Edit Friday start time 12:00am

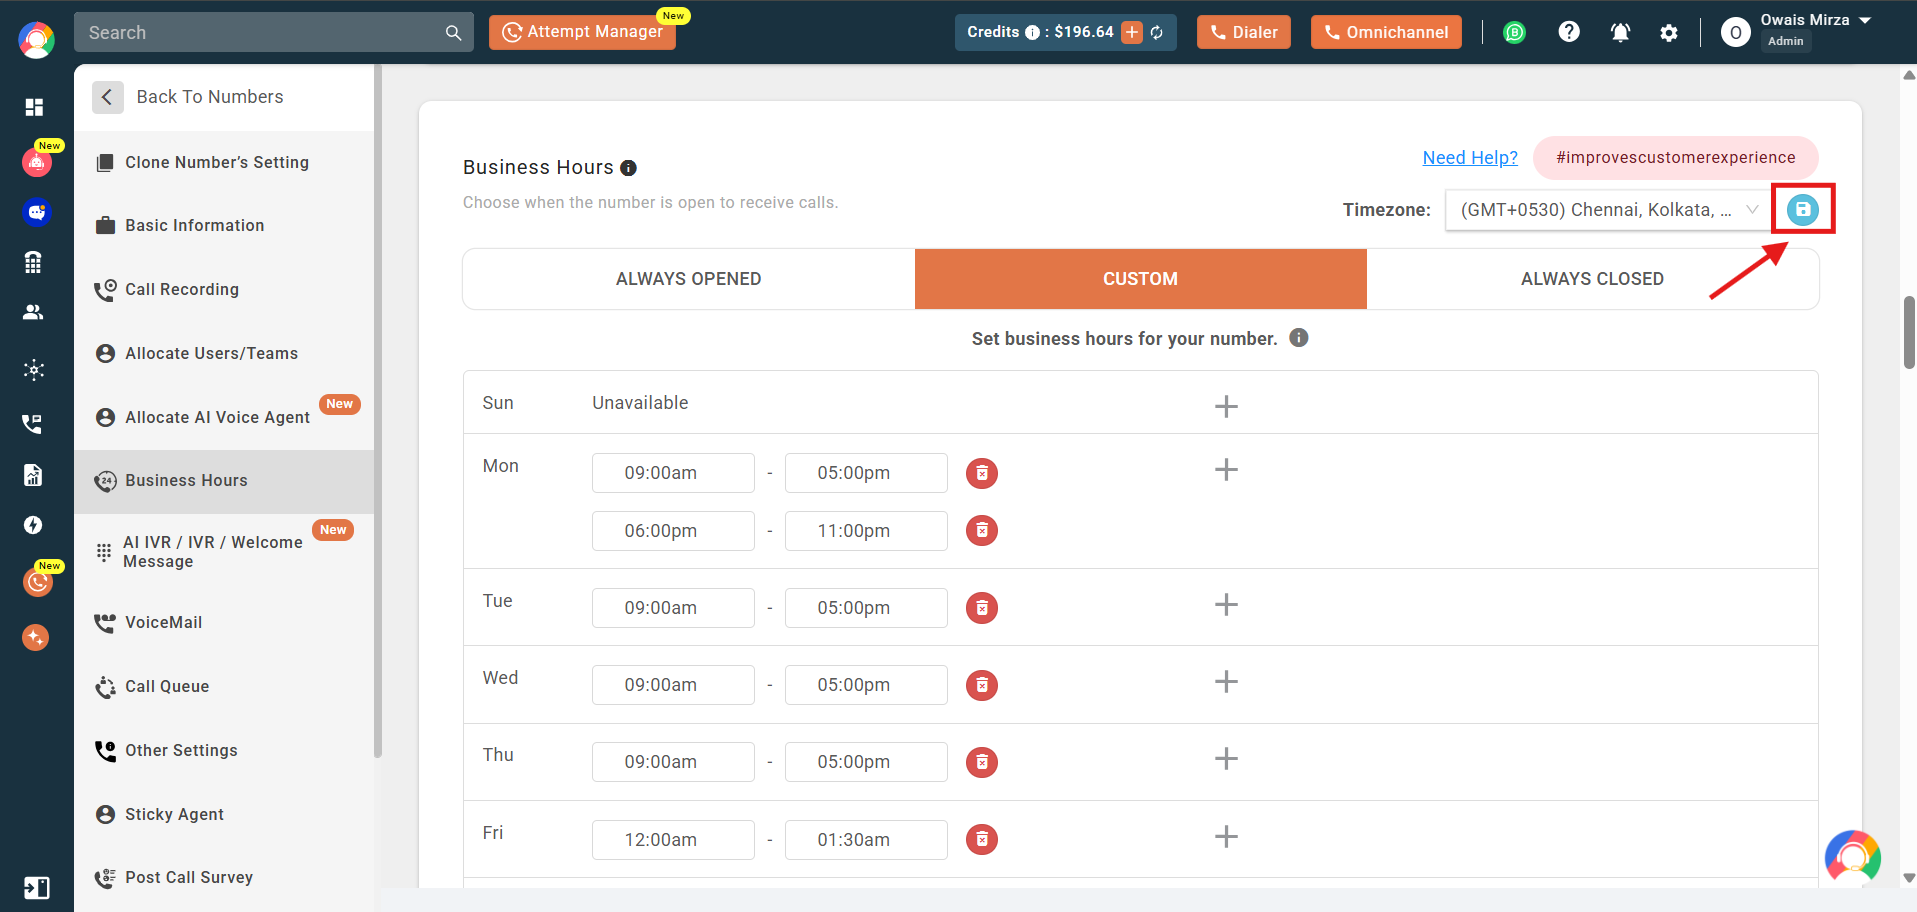coord(673,840)
